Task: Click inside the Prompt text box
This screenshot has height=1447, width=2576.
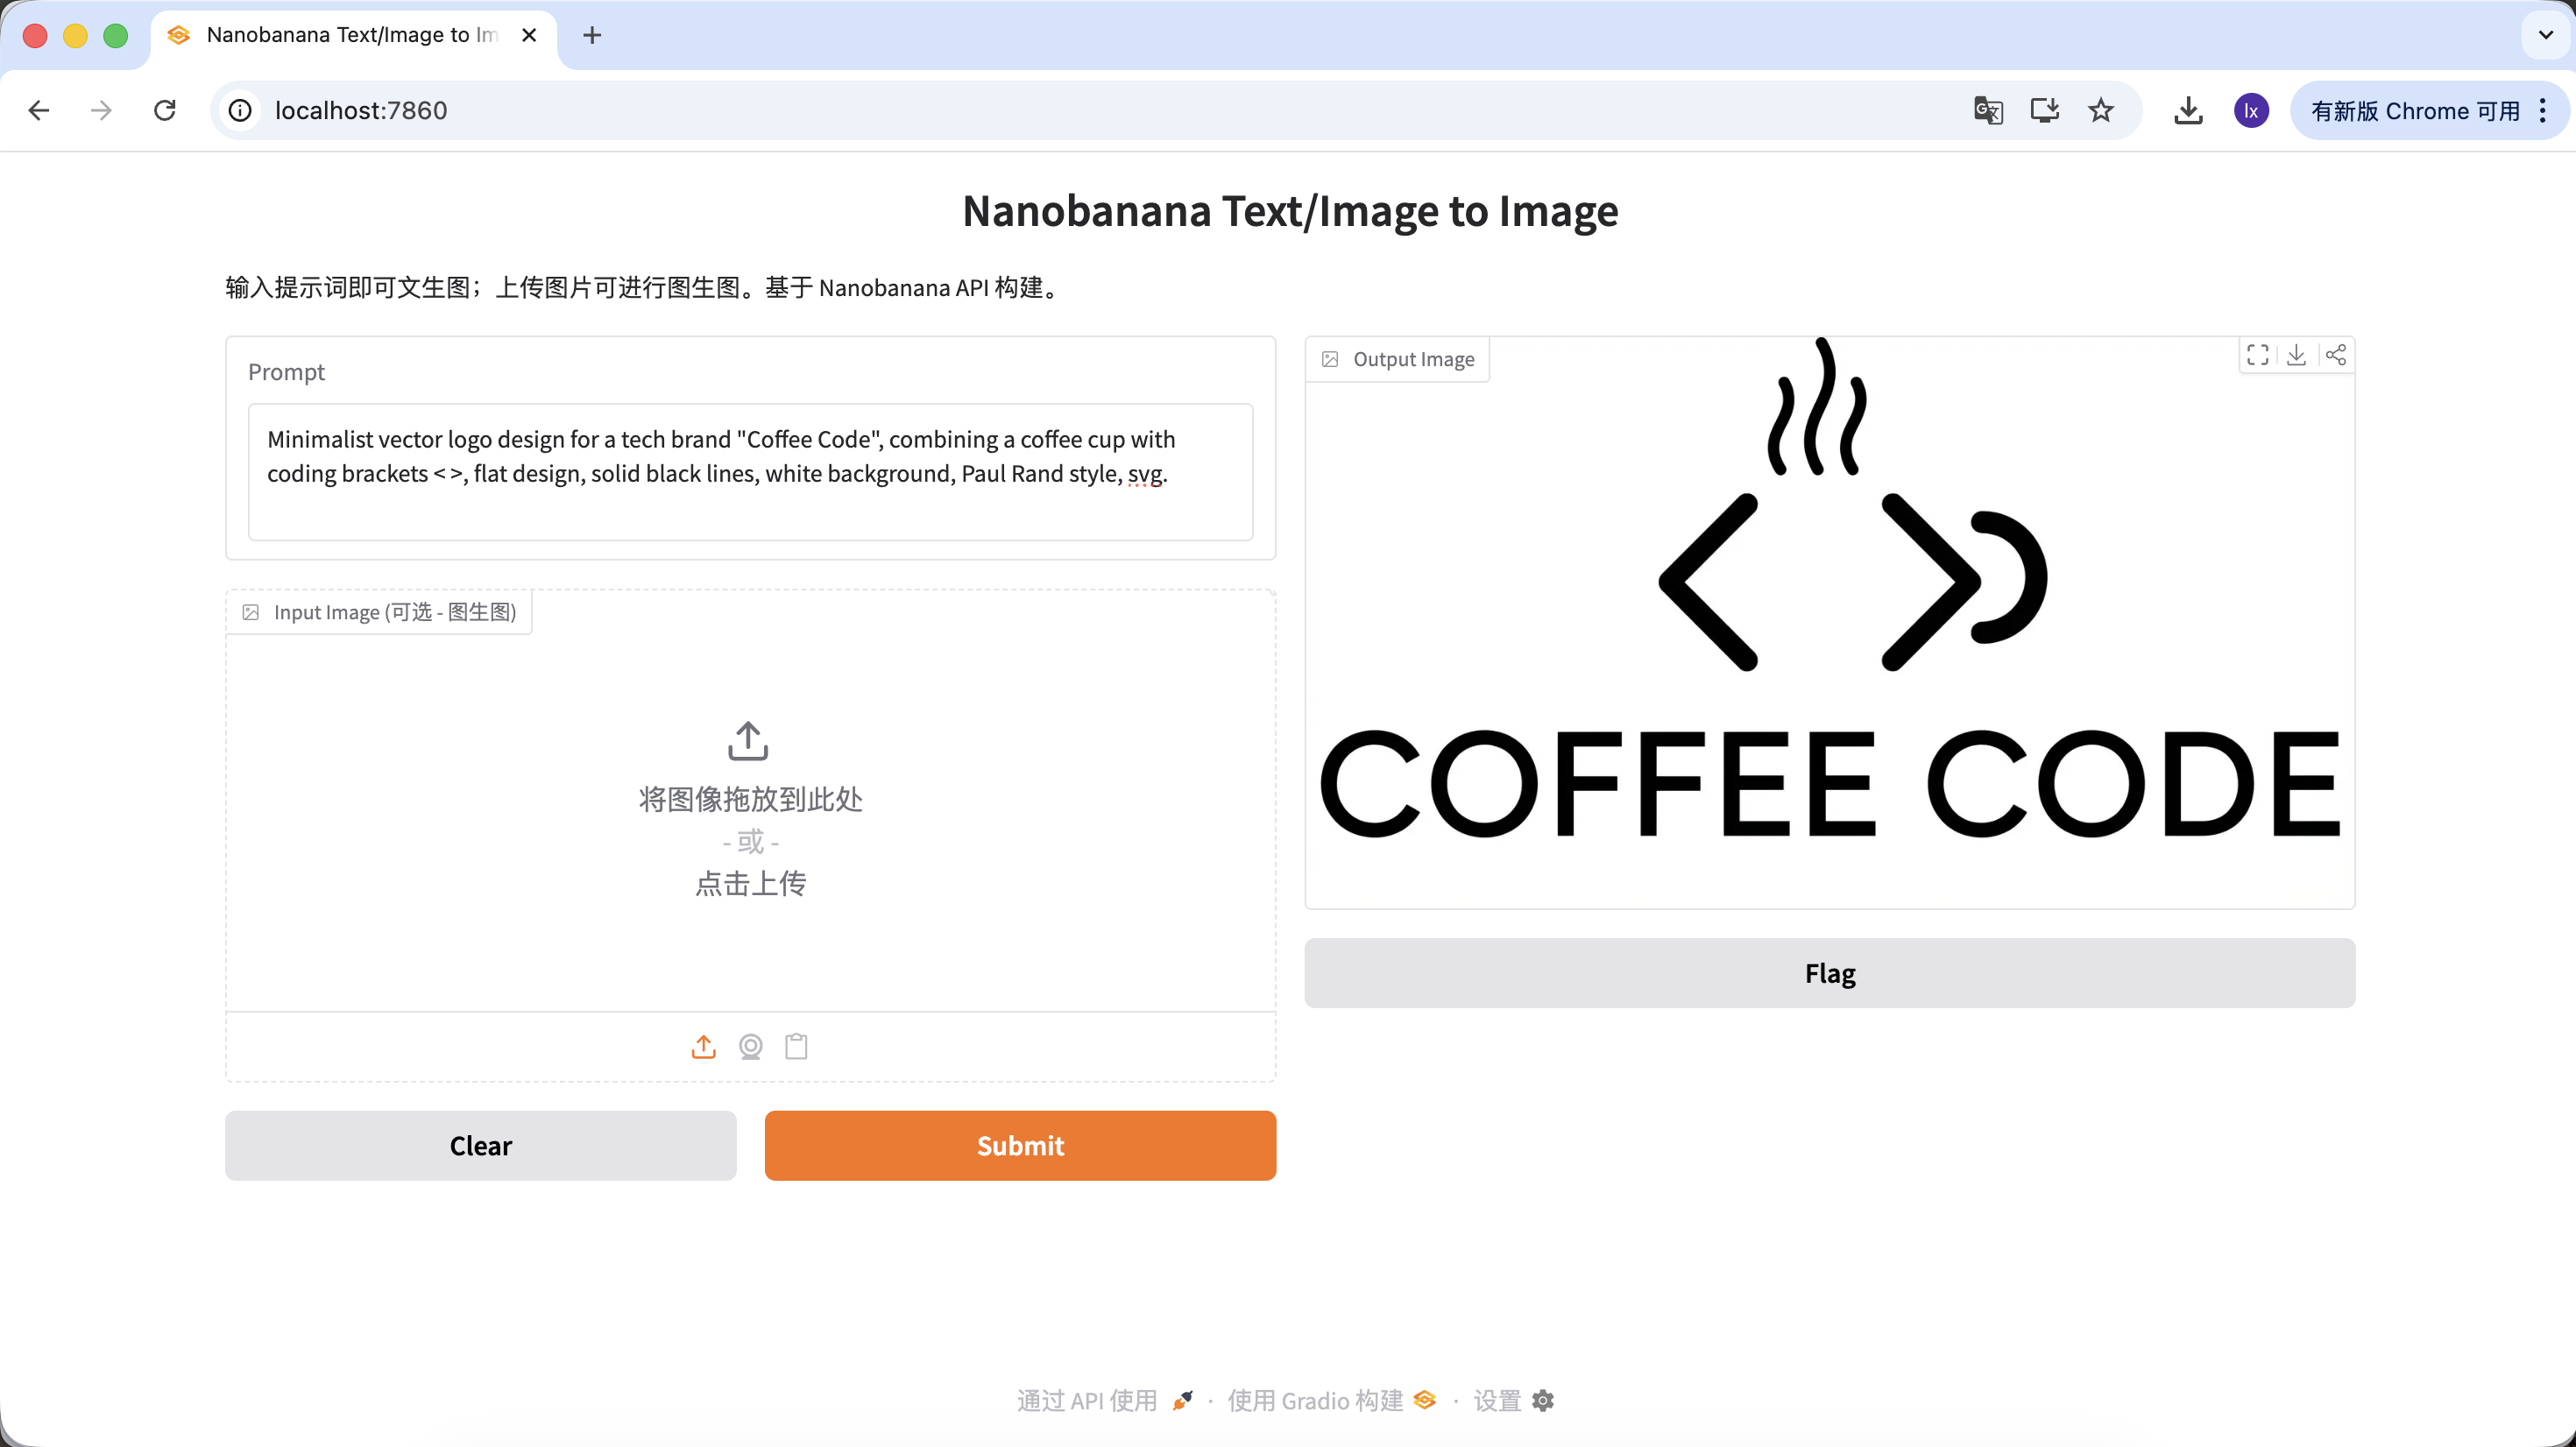Action: coord(750,471)
